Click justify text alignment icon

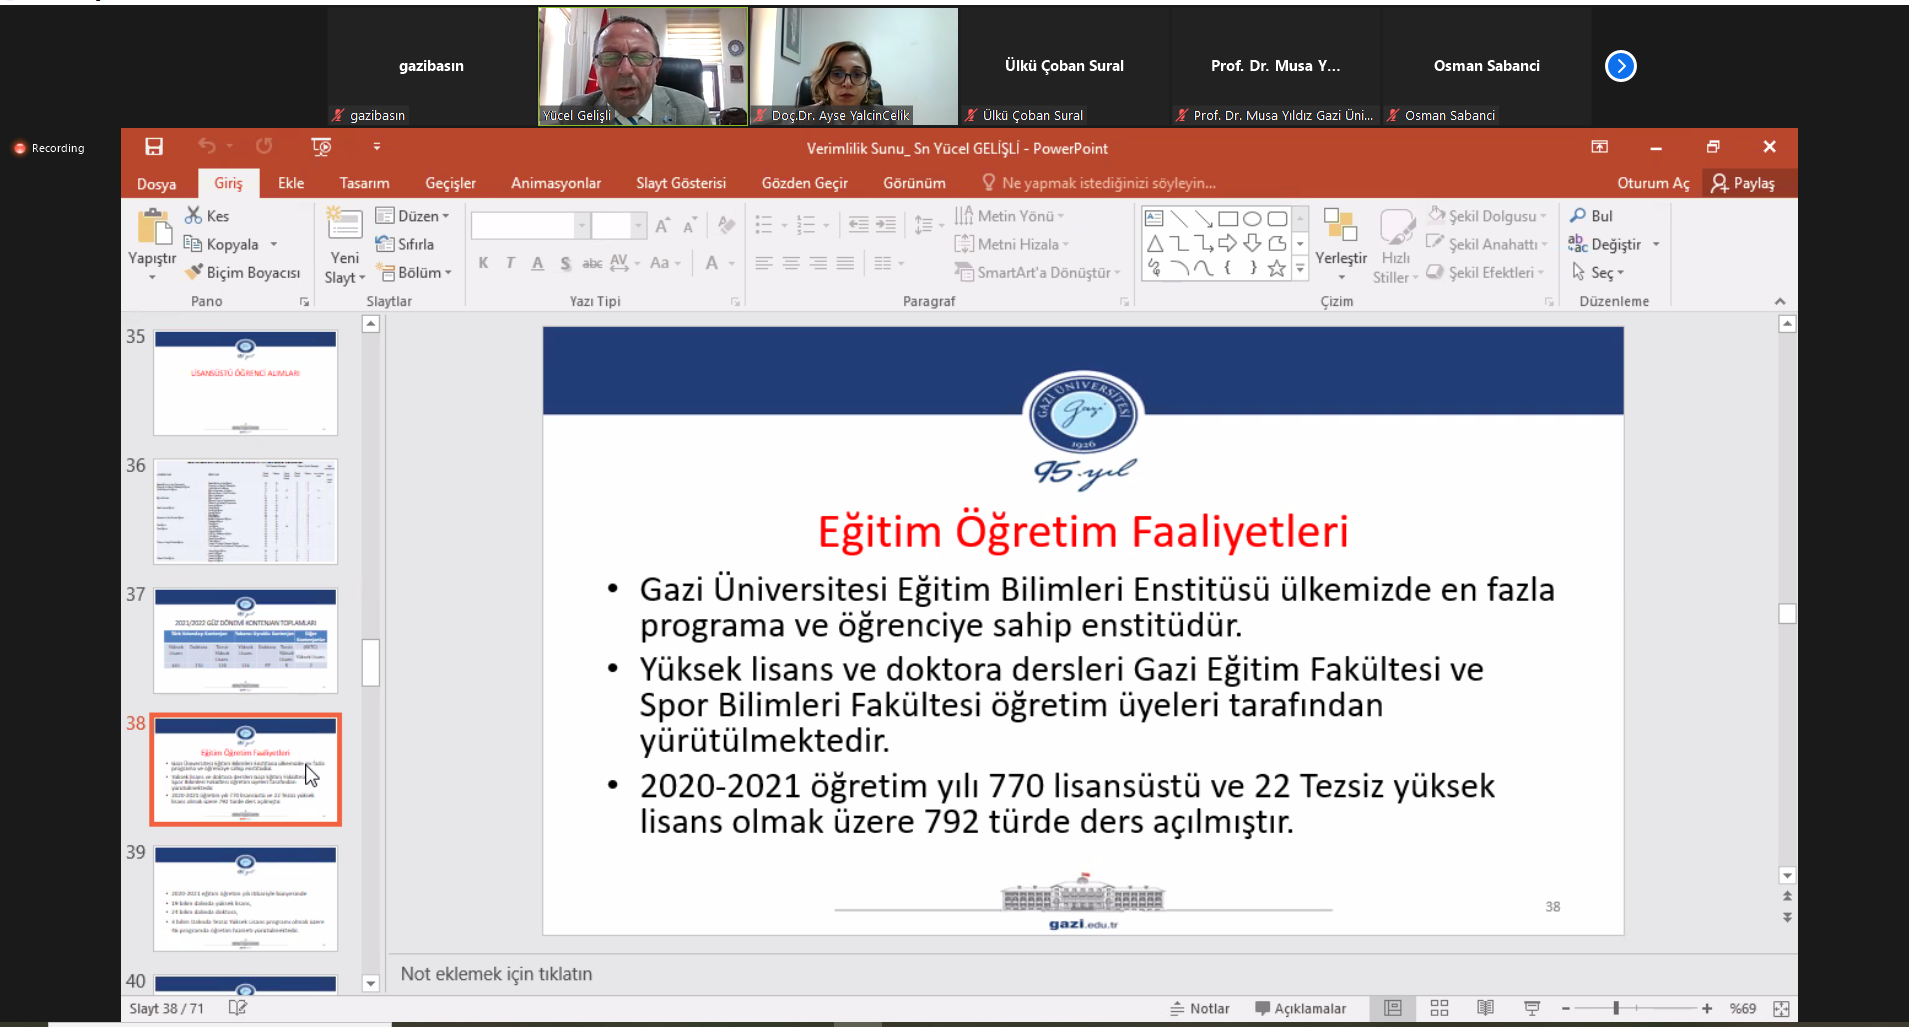845,263
